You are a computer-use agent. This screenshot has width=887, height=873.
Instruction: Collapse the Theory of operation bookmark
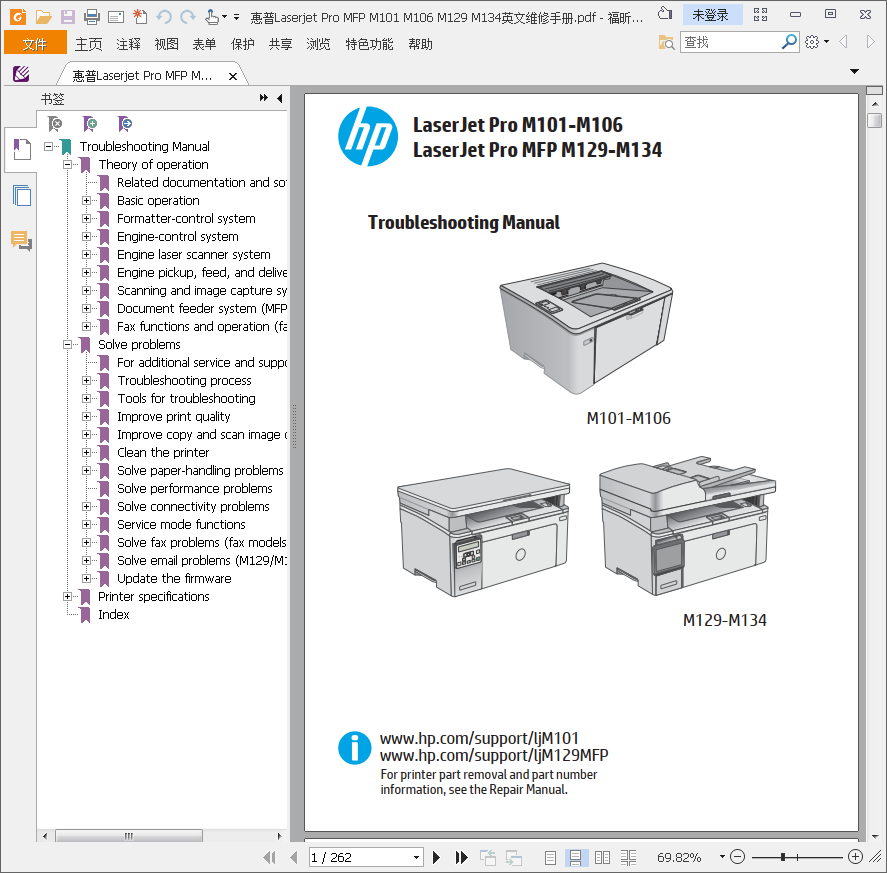68,165
